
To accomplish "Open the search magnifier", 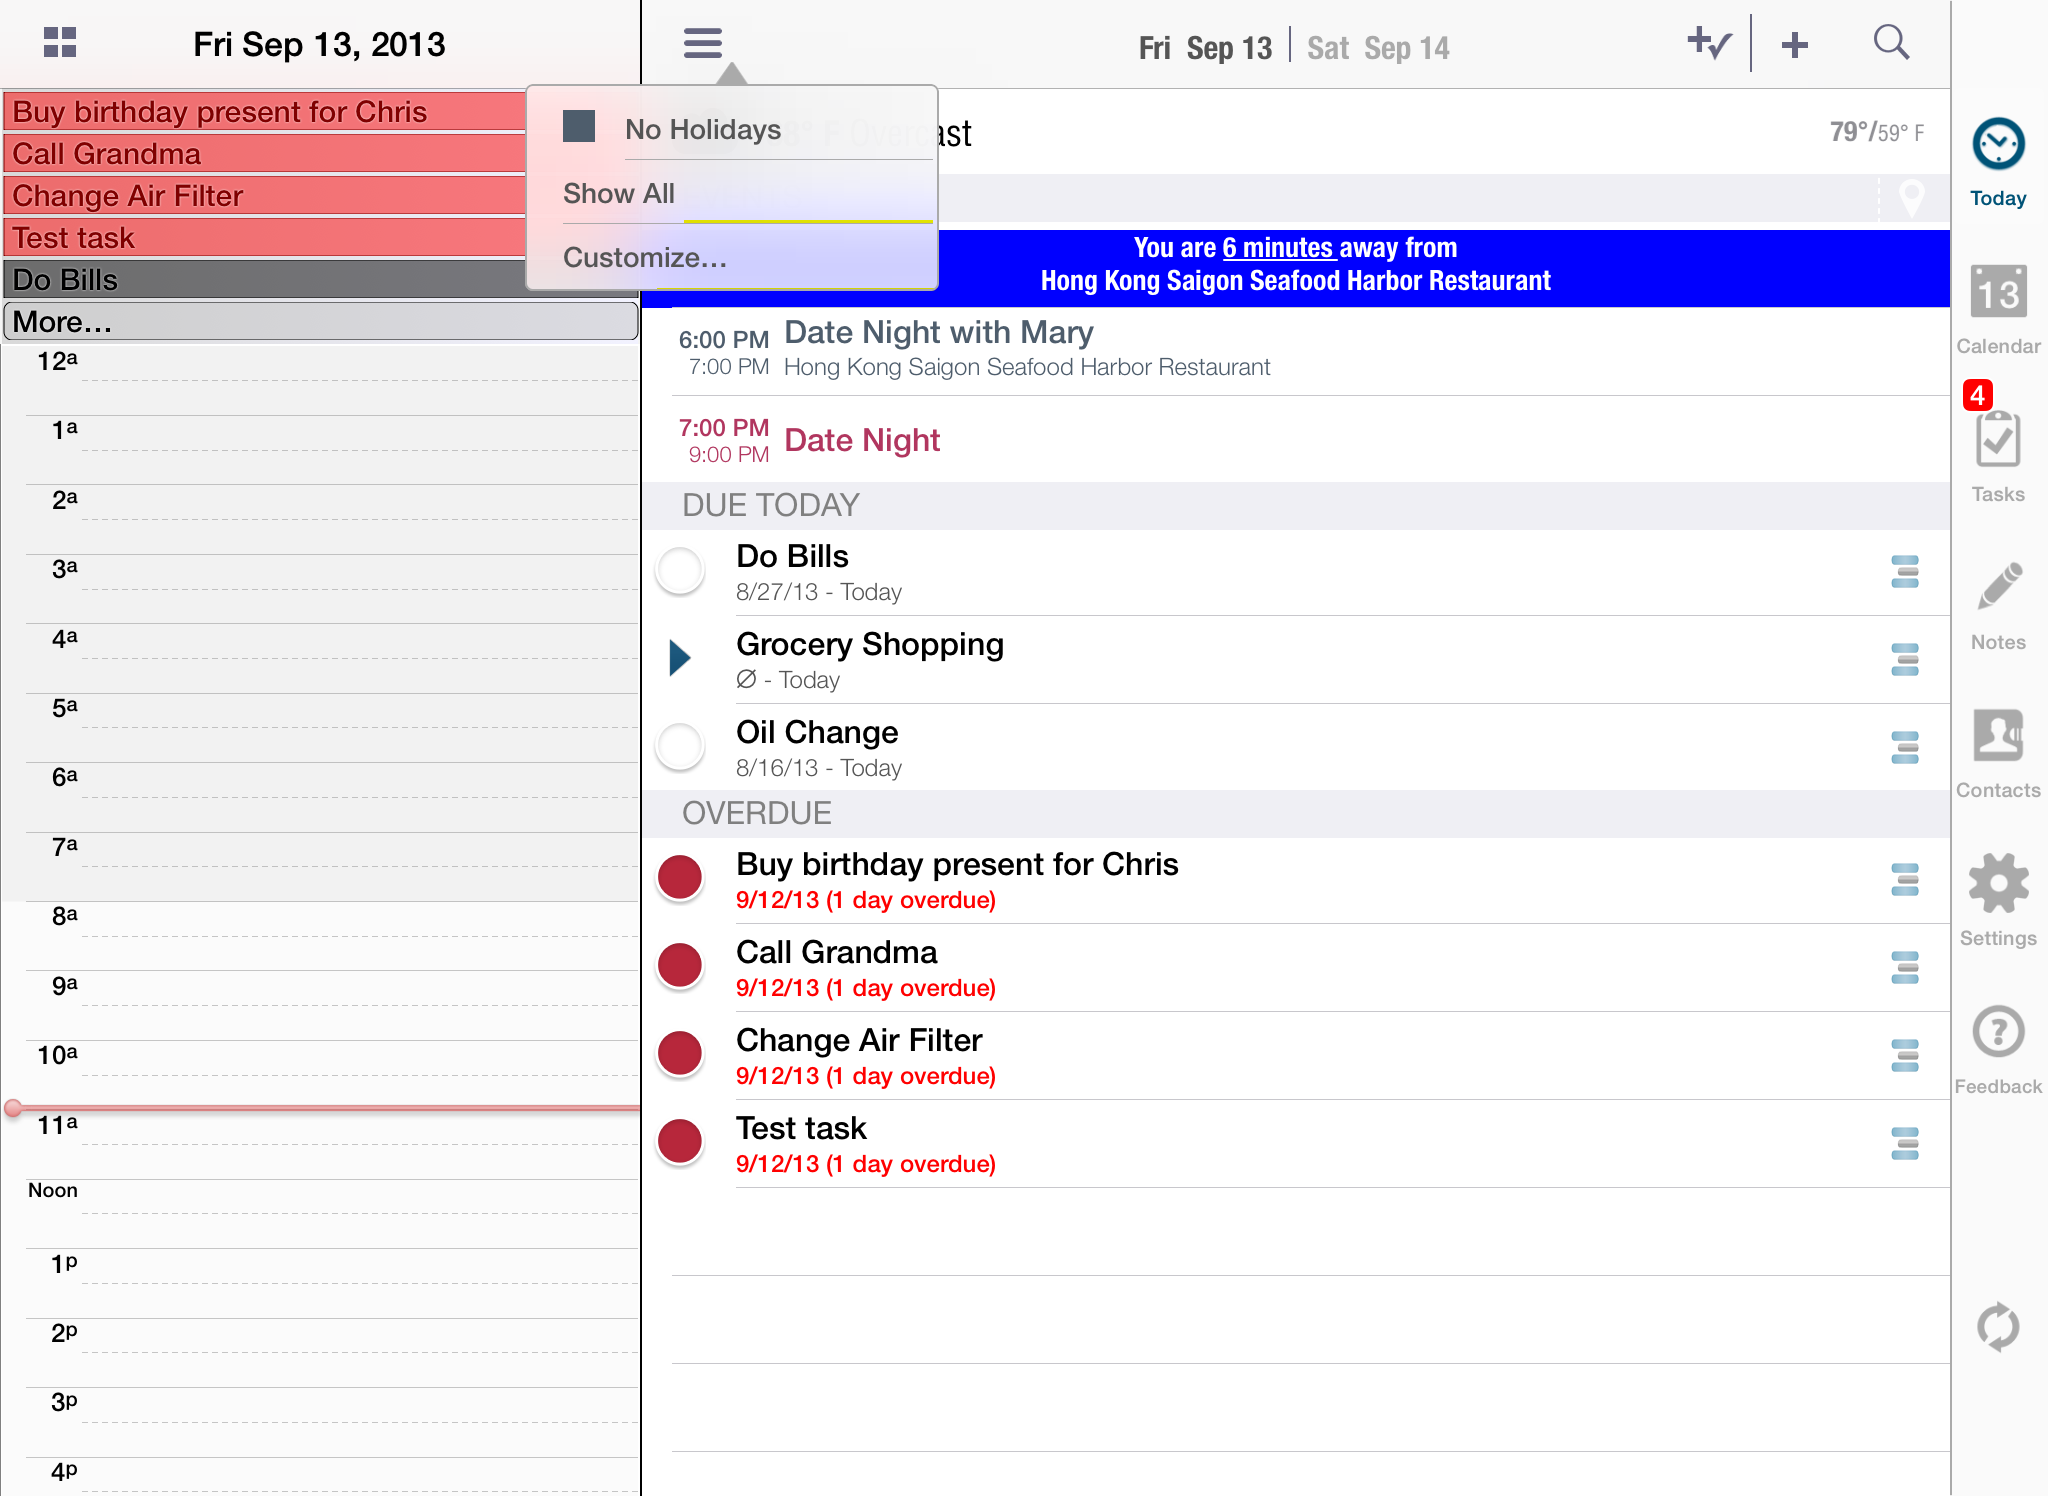I will tap(1891, 43).
